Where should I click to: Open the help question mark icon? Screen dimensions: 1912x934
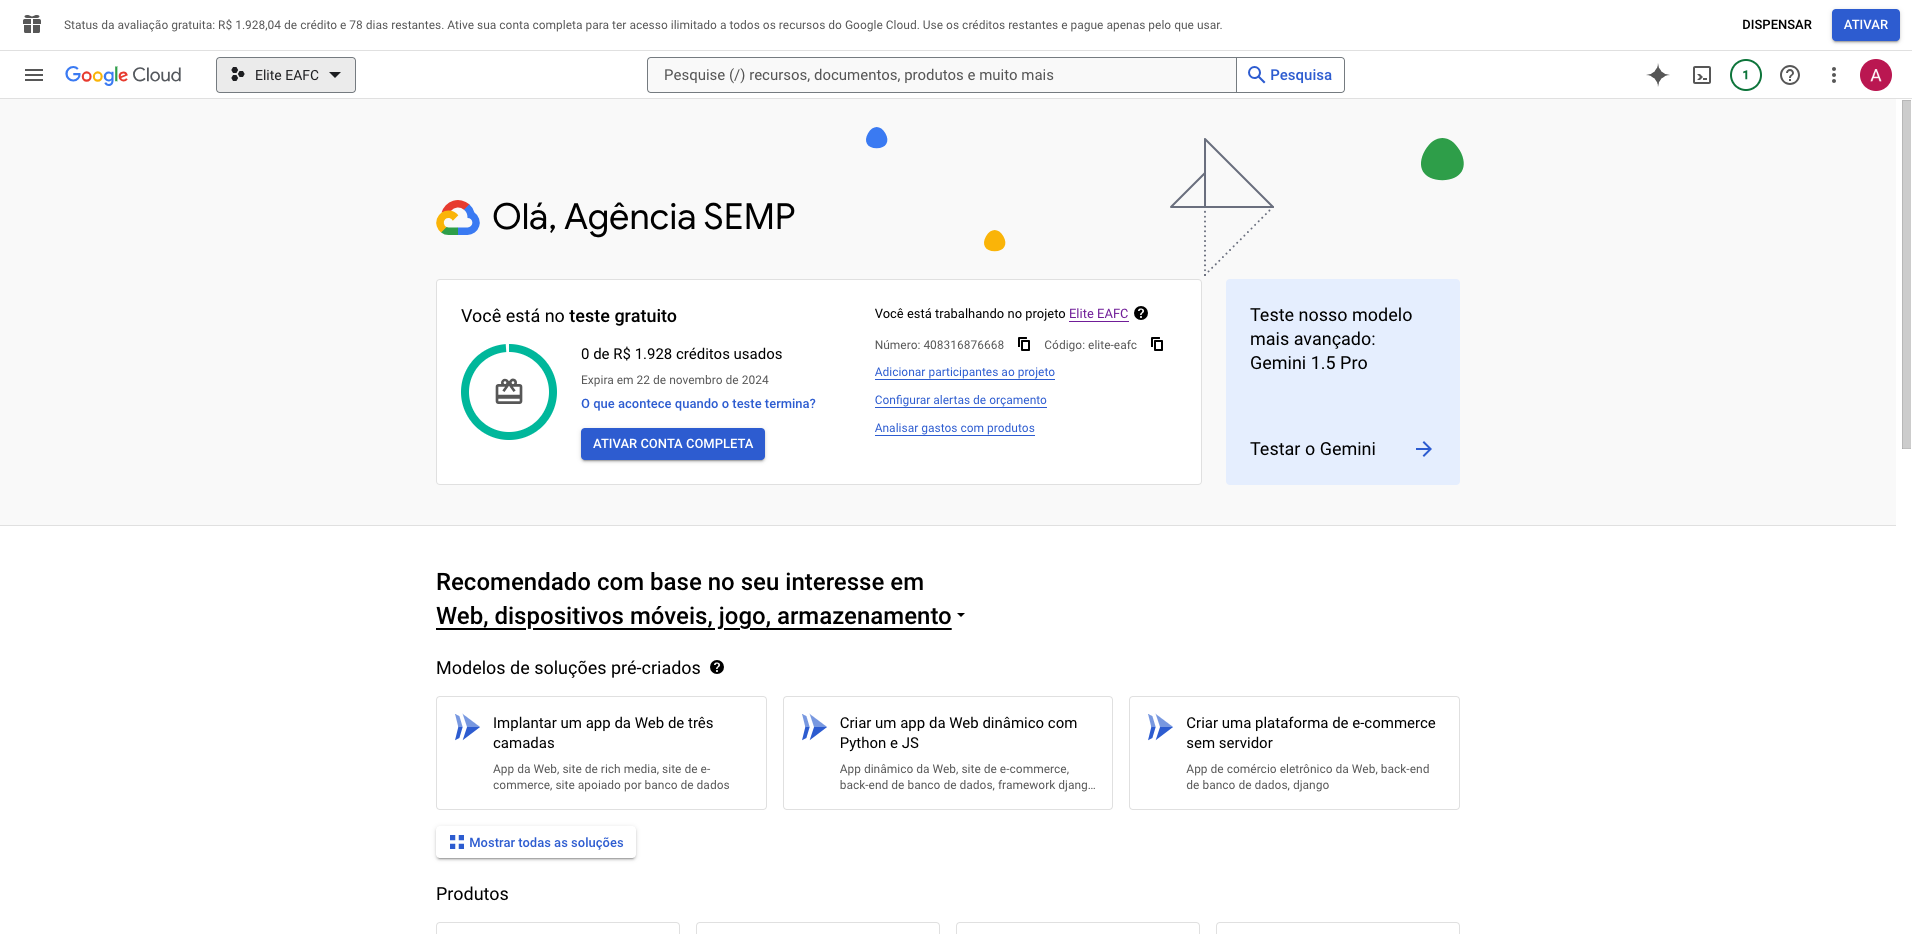click(x=1790, y=75)
